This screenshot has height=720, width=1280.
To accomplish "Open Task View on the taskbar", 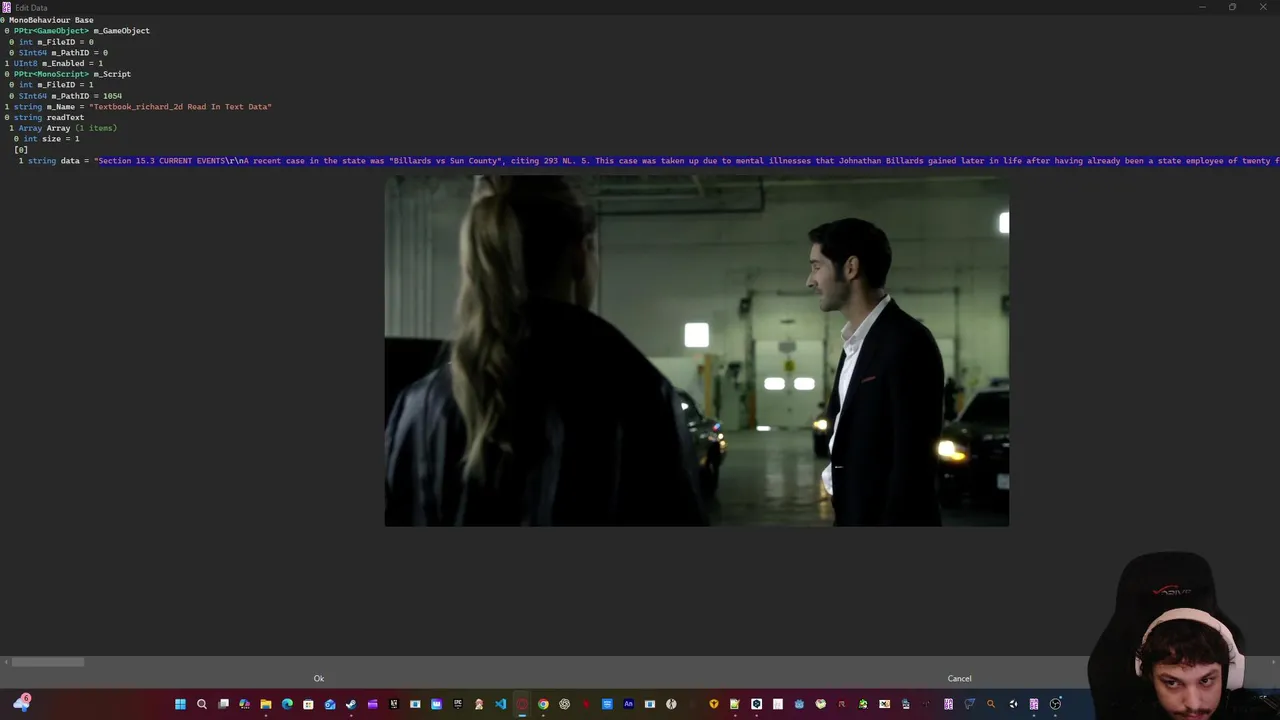I will 223,704.
